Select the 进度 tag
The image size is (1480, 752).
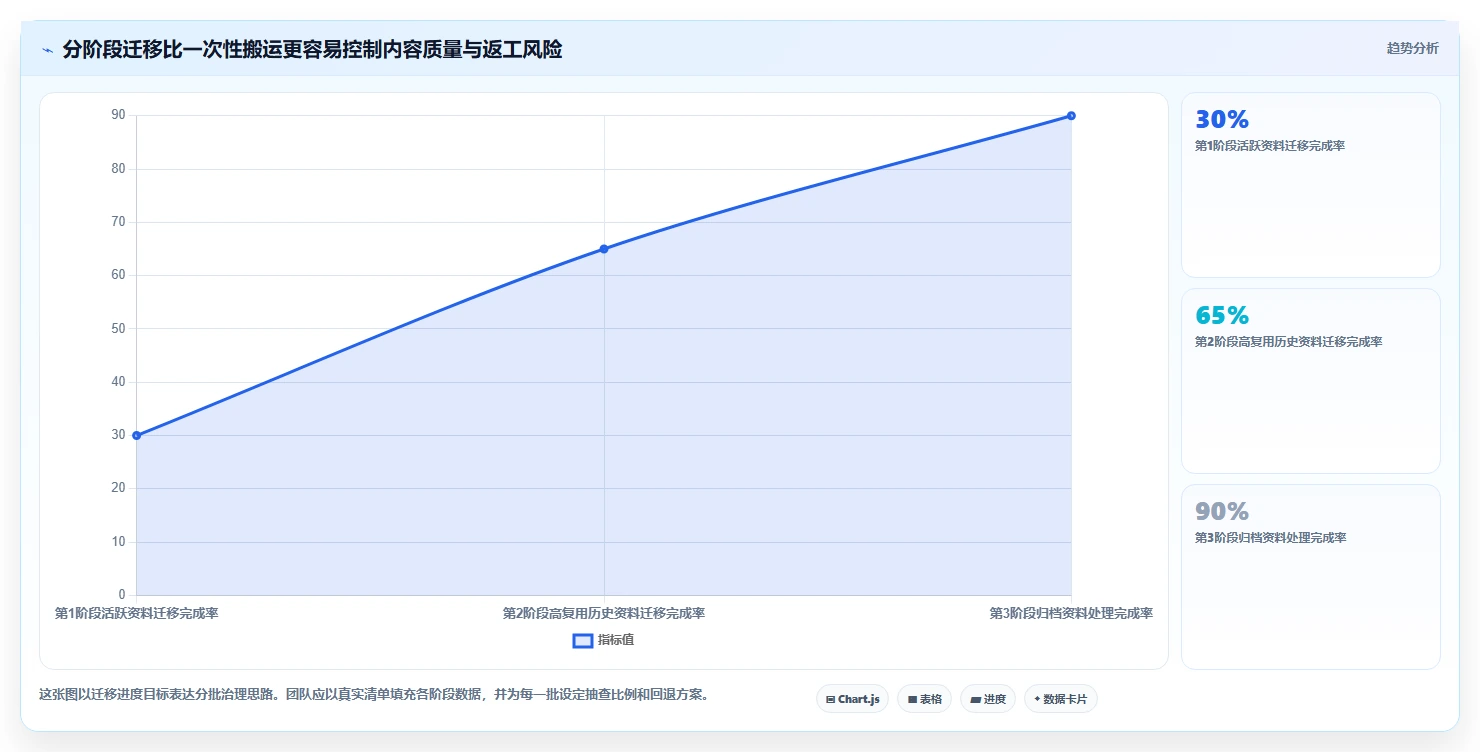coord(988,699)
